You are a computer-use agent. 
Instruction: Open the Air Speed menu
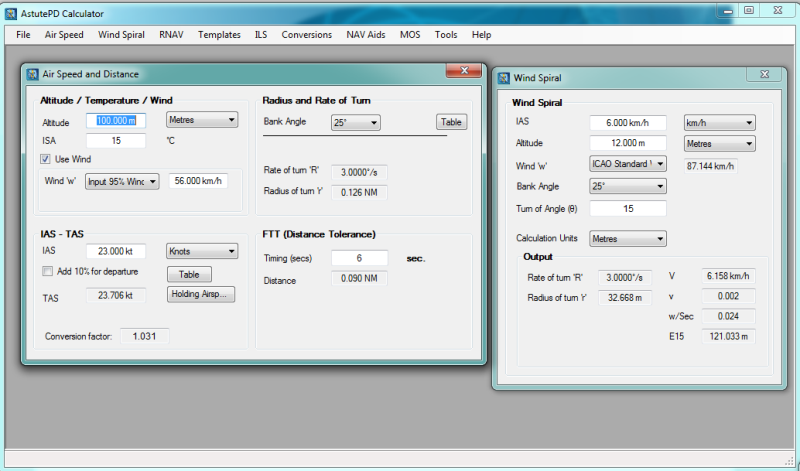pyautogui.click(x=64, y=35)
